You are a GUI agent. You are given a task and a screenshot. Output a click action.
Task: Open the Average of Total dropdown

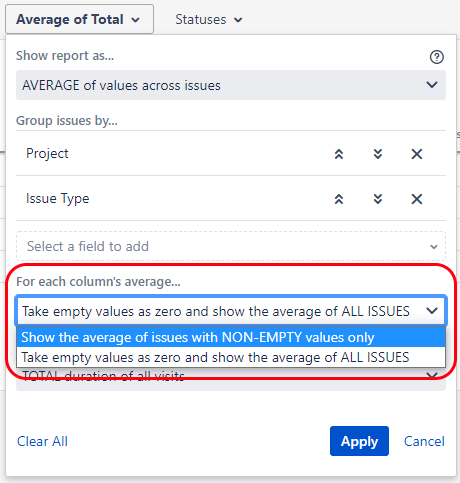click(79, 19)
